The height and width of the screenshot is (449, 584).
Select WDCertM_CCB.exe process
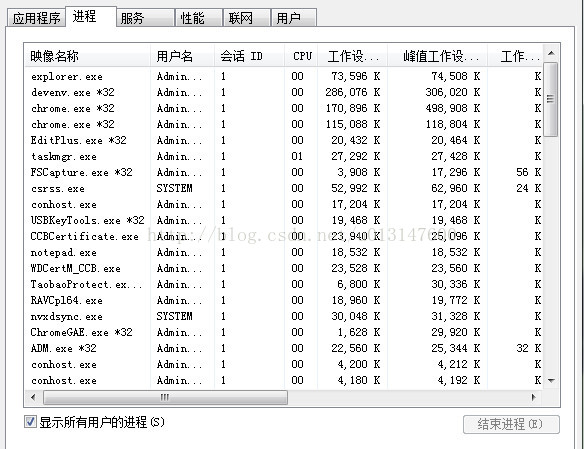pyautogui.click(x=284, y=268)
